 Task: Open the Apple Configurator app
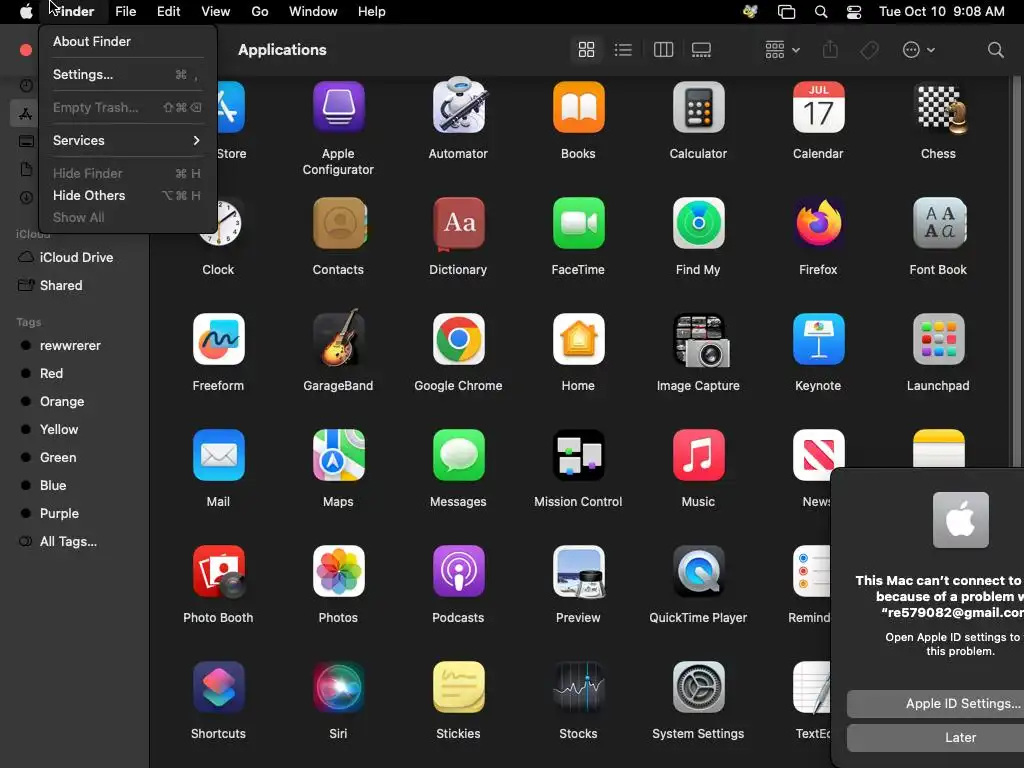coord(338,107)
